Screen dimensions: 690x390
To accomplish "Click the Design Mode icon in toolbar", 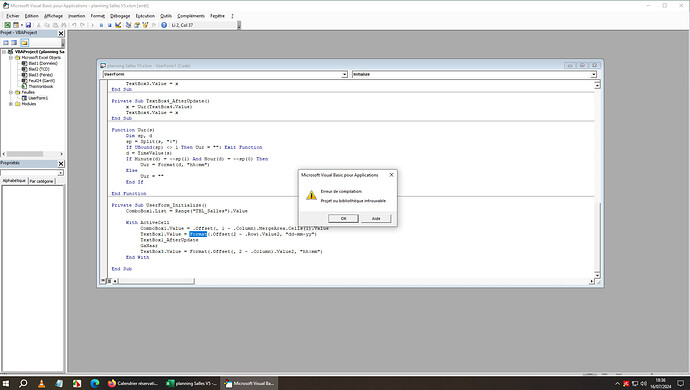I will (118, 25).
